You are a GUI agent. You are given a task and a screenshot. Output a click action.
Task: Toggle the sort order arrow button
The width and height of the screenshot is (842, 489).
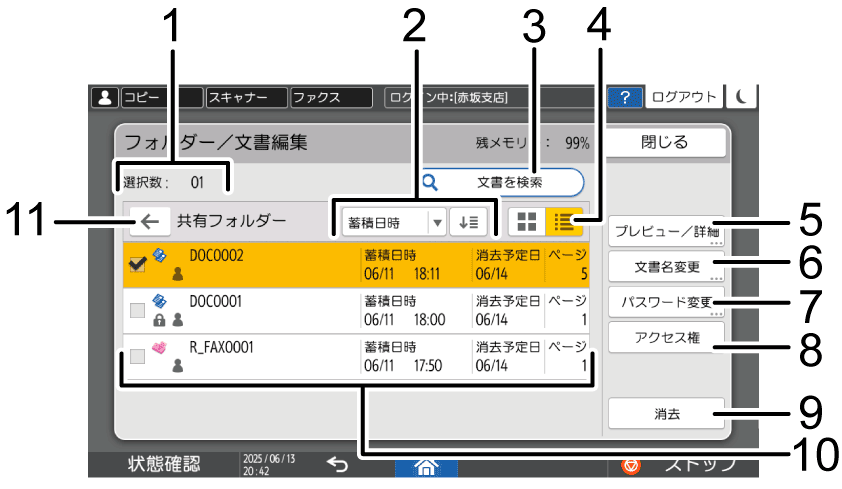(x=468, y=222)
